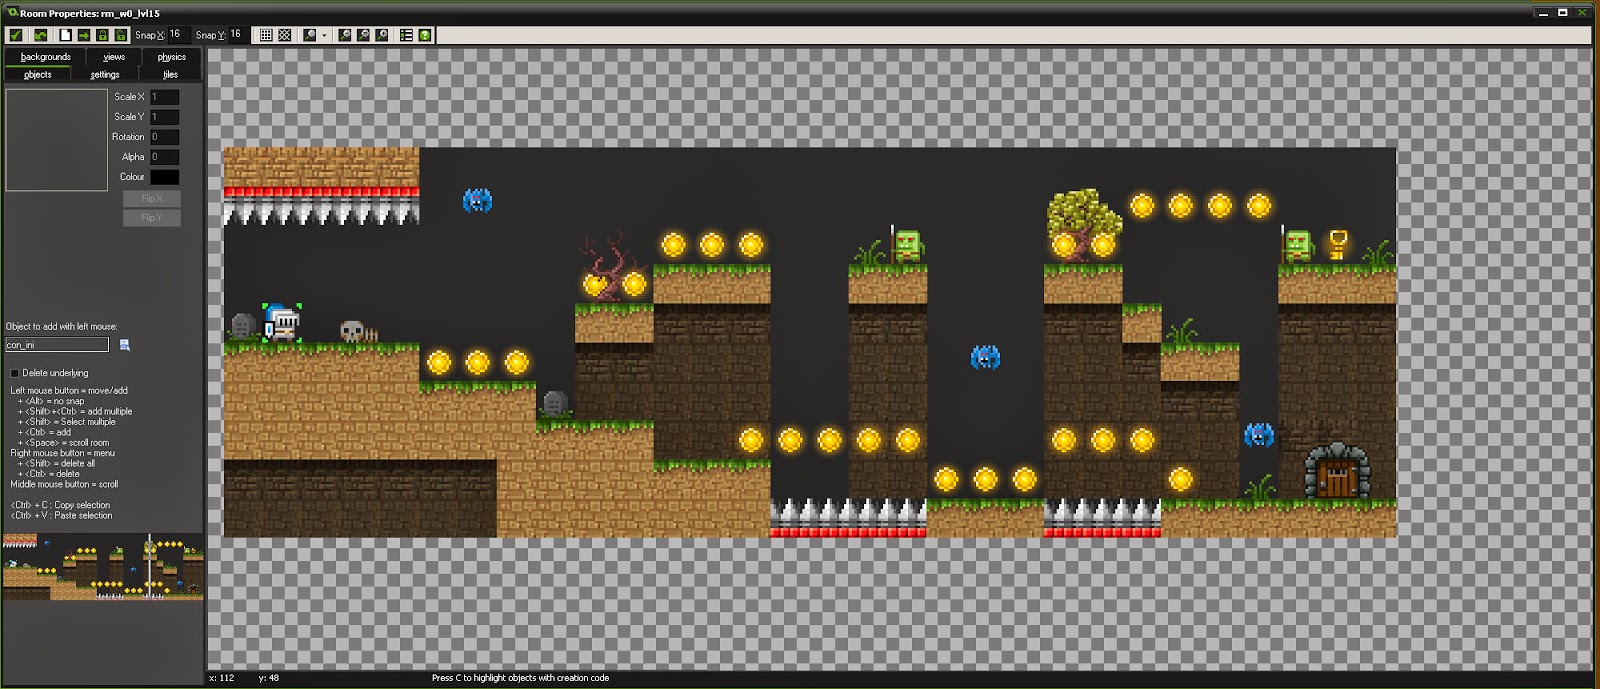Click the green undo arrow icon

tap(40, 35)
